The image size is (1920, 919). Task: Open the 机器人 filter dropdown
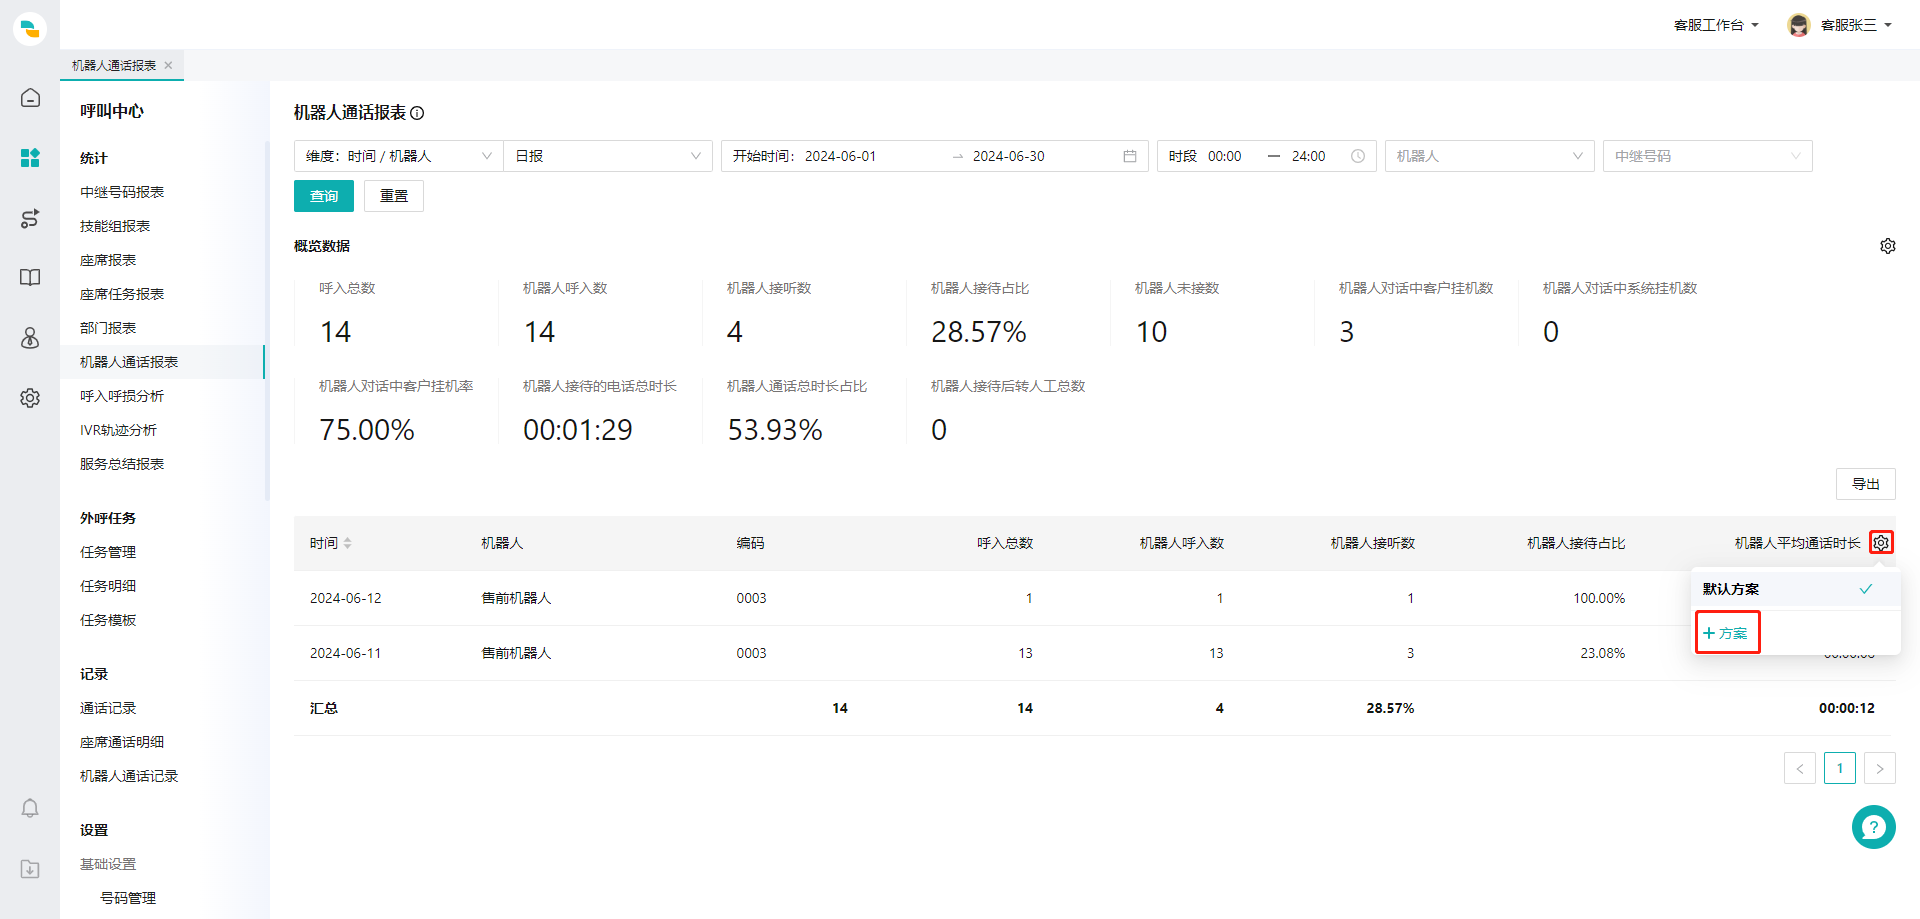click(1490, 156)
